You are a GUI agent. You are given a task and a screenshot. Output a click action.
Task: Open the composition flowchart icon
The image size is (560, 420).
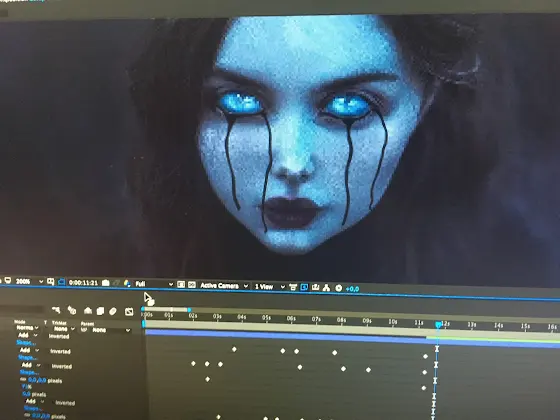[326, 288]
